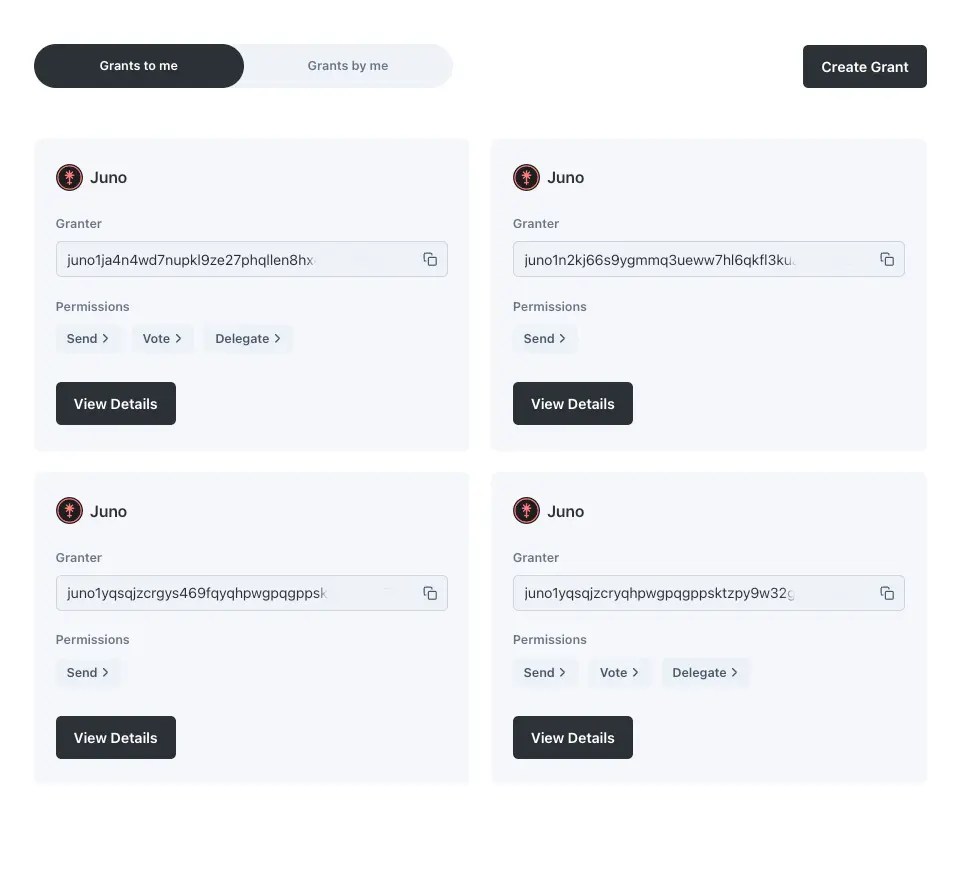962x895 pixels.
Task: Expand the Send permission on the second card
Action: click(x=545, y=338)
